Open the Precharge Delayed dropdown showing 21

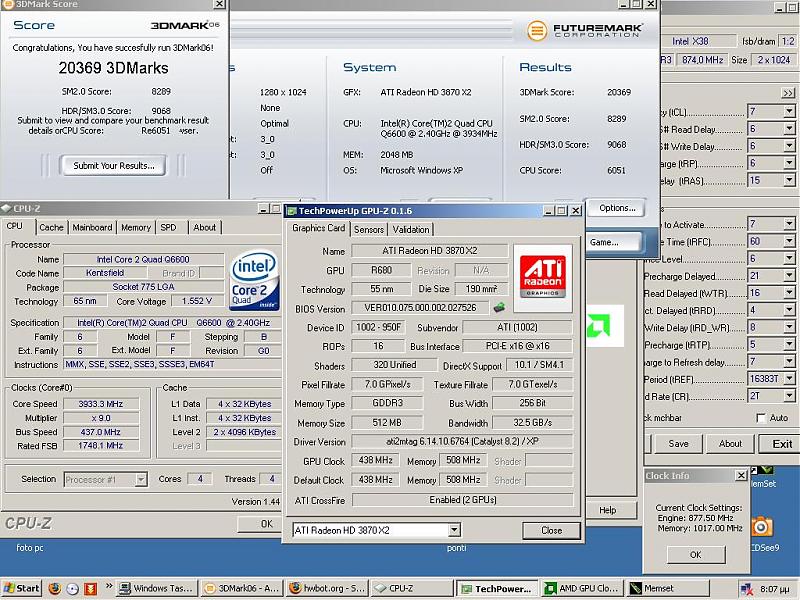click(x=789, y=276)
